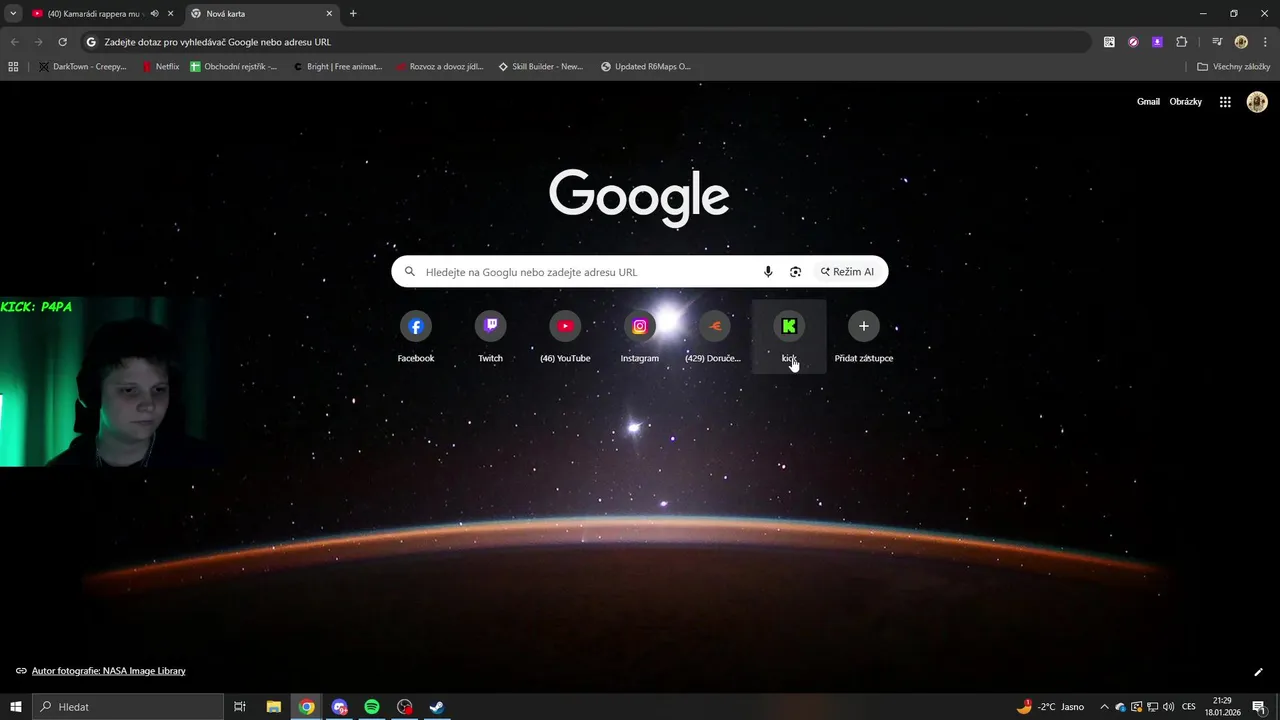Open Spotify from the taskbar
The image size is (1280, 720).
[372, 707]
